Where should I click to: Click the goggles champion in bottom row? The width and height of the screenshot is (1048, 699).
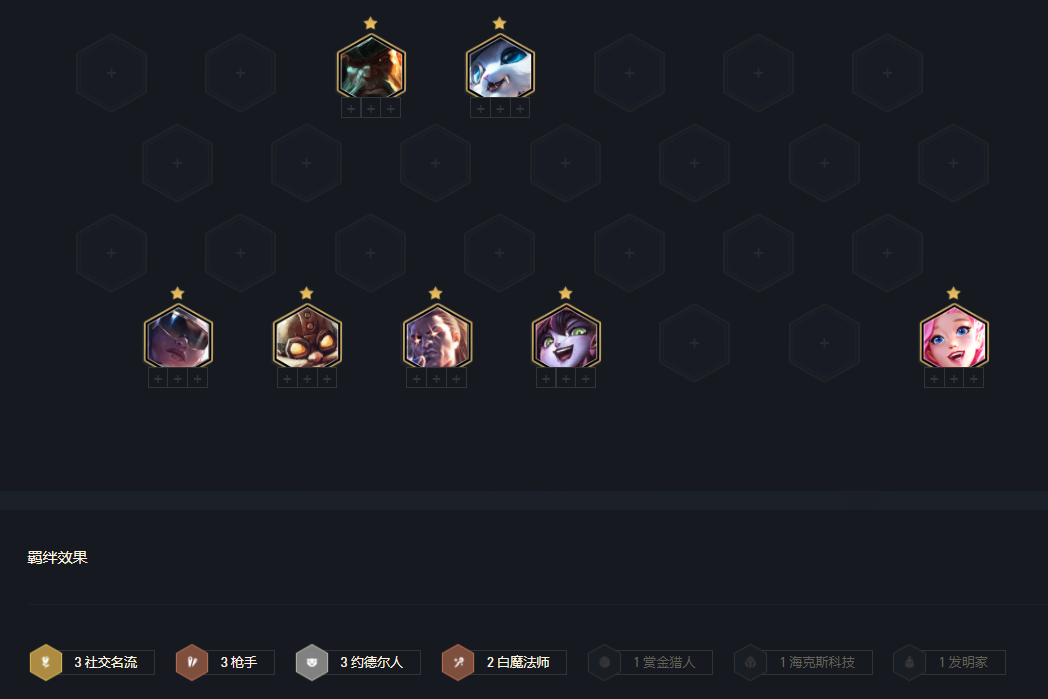click(x=178, y=336)
